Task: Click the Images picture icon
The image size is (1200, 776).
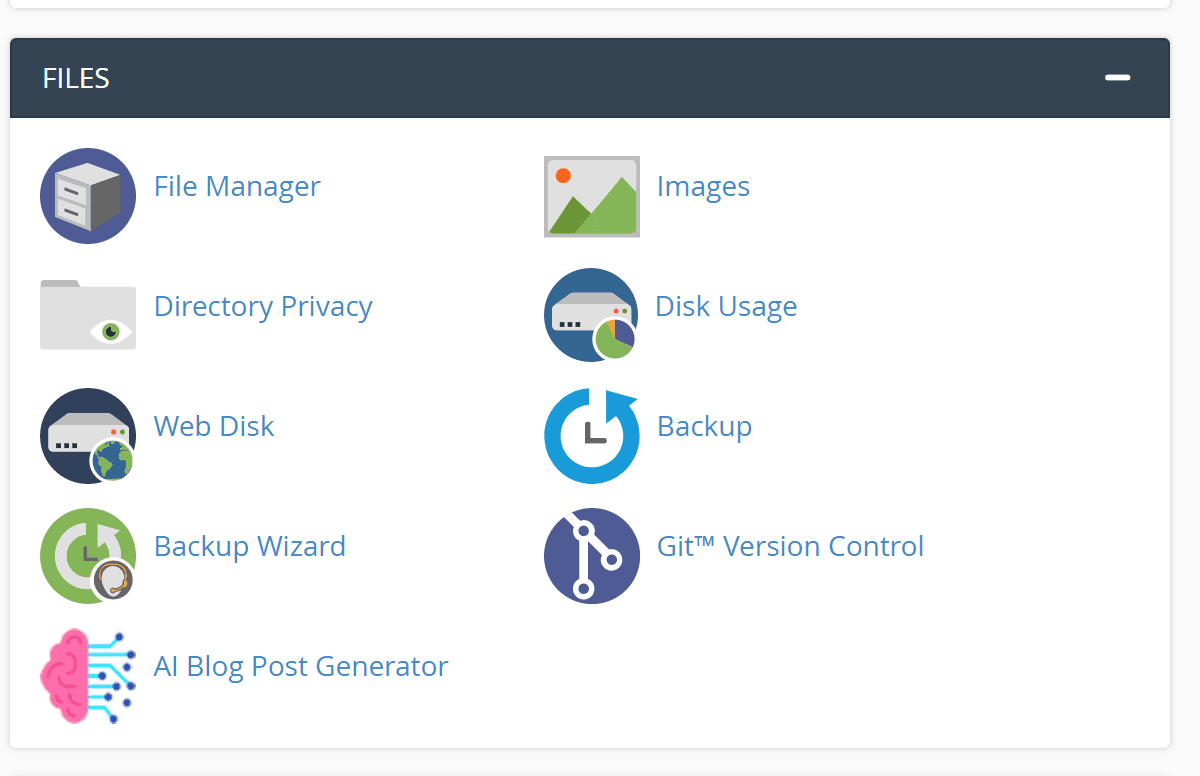Action: click(591, 196)
